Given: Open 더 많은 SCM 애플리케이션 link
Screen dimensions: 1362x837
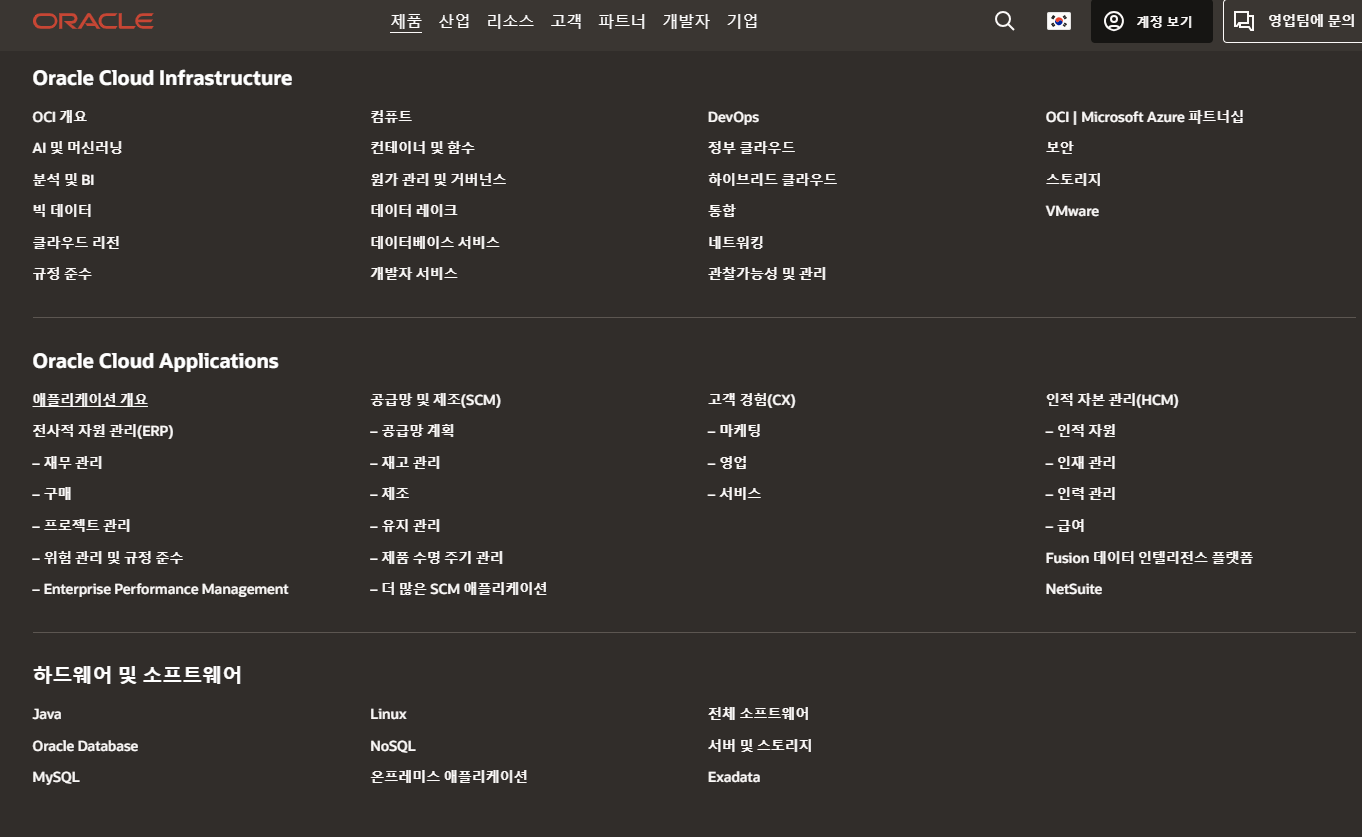Looking at the screenshot, I should [x=458, y=589].
